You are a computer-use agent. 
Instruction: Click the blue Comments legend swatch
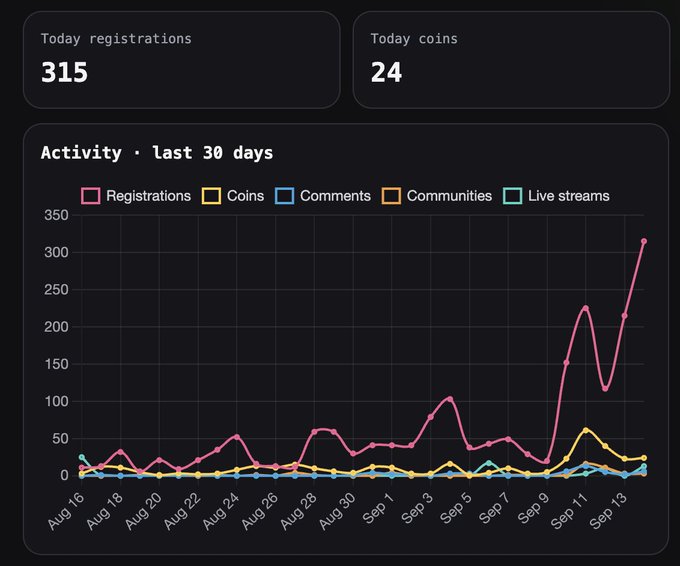[x=284, y=196]
